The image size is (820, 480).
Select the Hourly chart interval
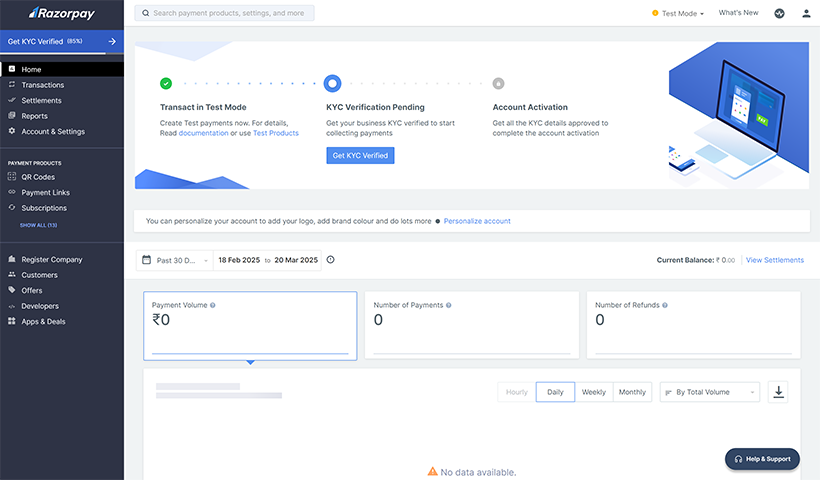click(517, 392)
